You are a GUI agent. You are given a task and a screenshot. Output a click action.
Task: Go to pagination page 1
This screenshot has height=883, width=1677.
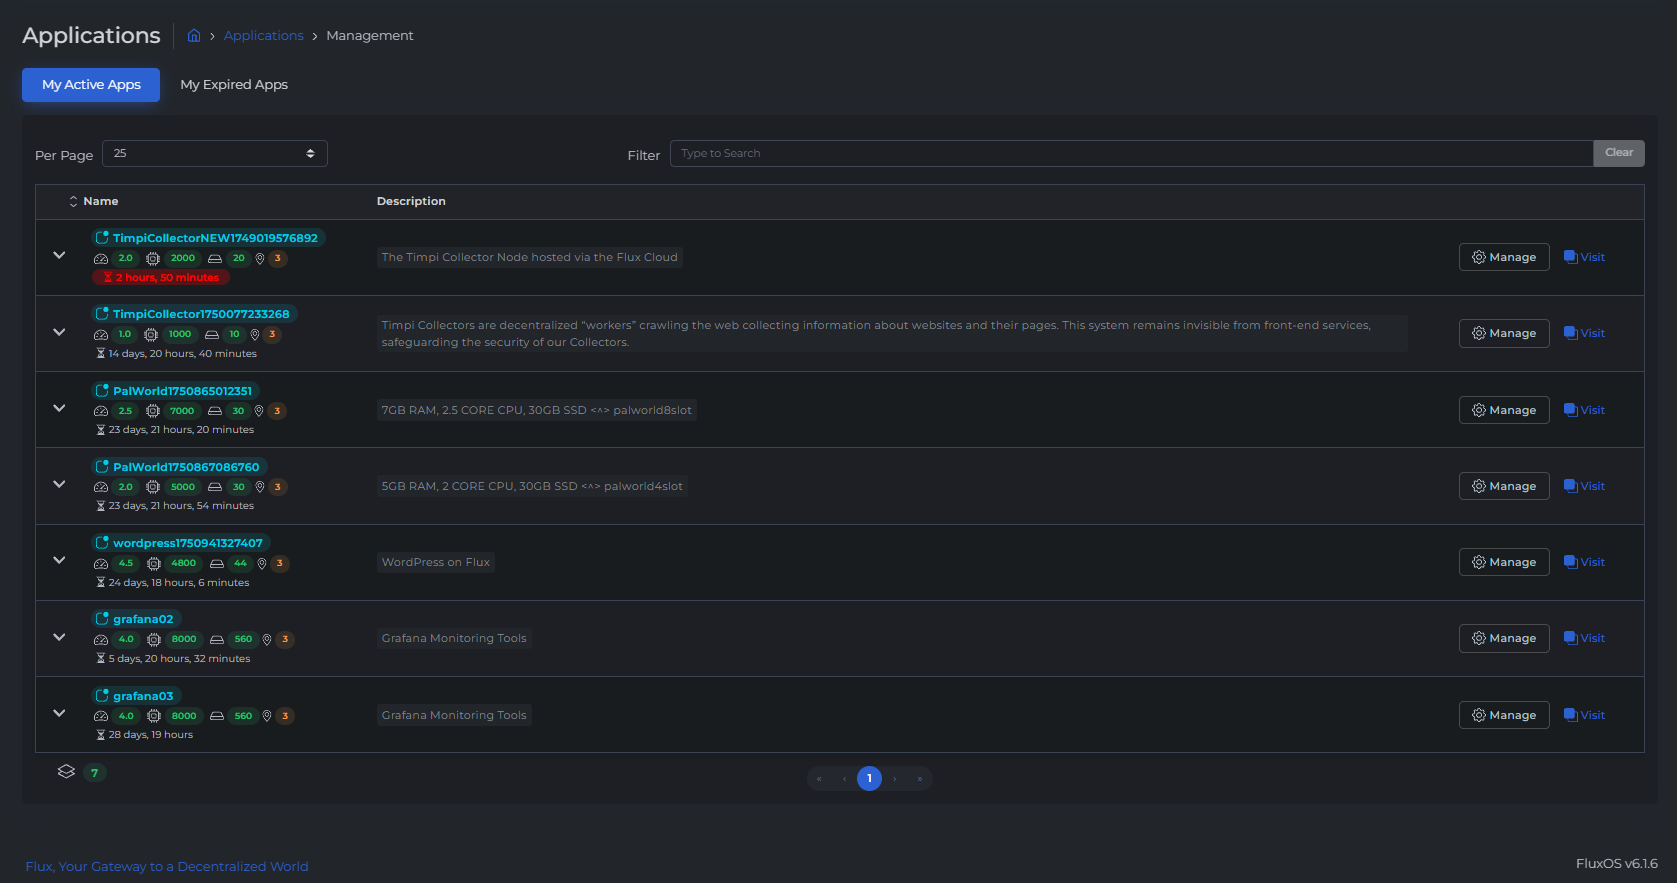pos(869,778)
